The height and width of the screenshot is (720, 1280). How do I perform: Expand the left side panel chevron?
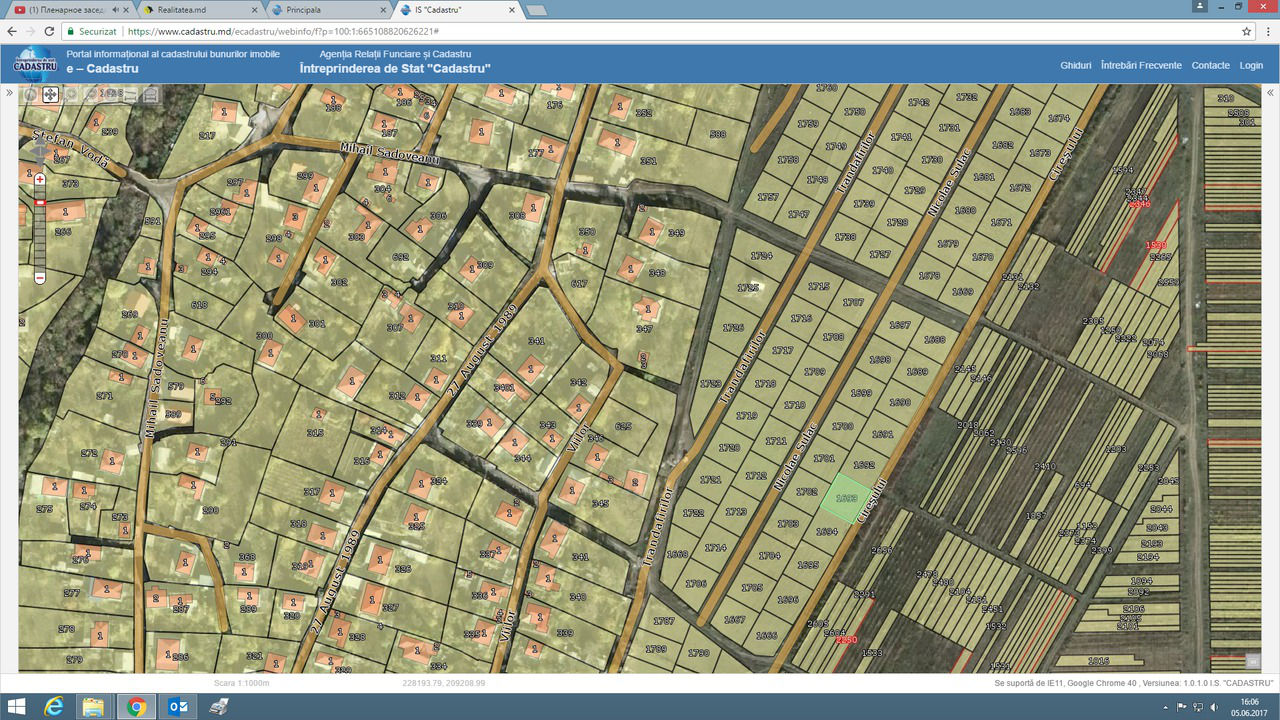(9, 93)
